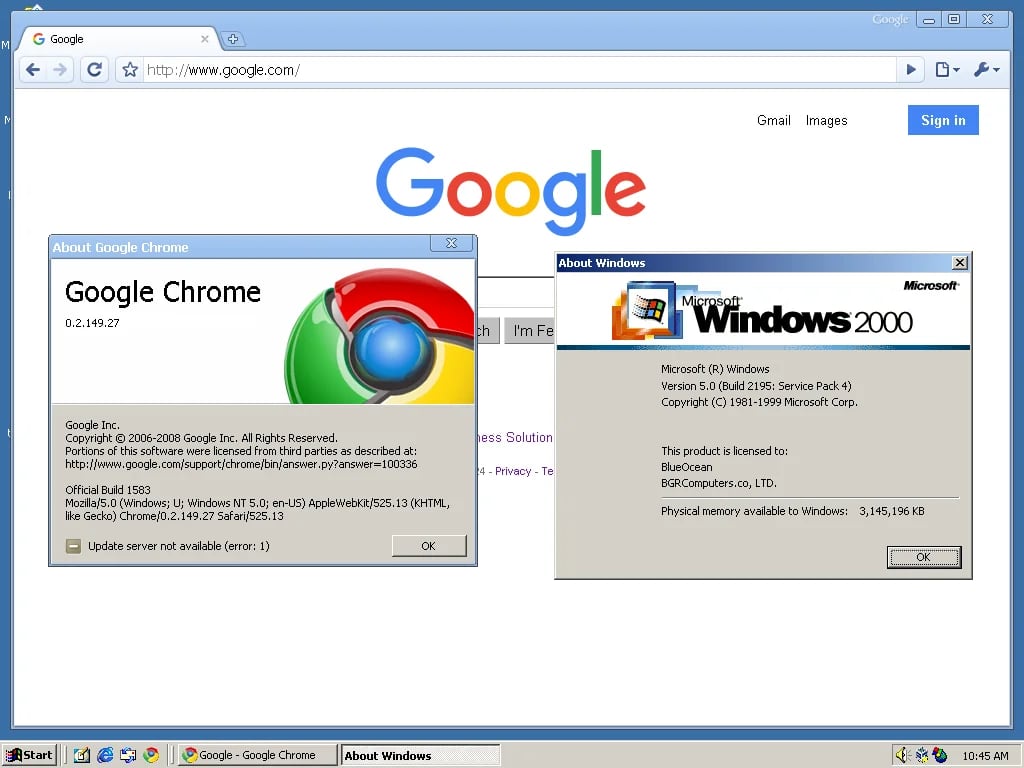Close the Chrome browser window
This screenshot has height=768, width=1024.
point(987,20)
